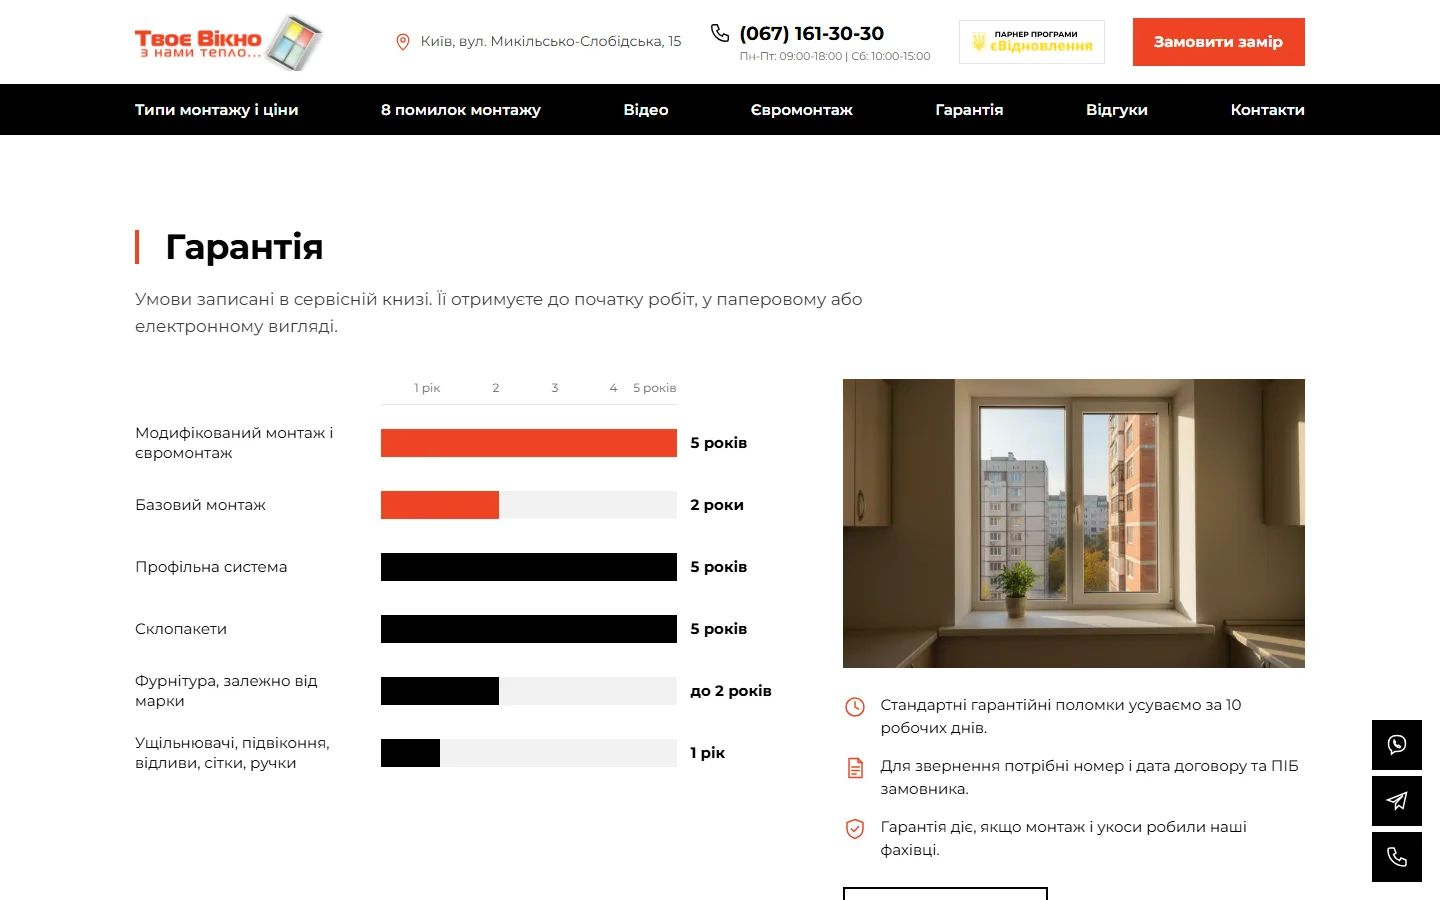Click the Склопакети warranty bar

click(x=529, y=629)
